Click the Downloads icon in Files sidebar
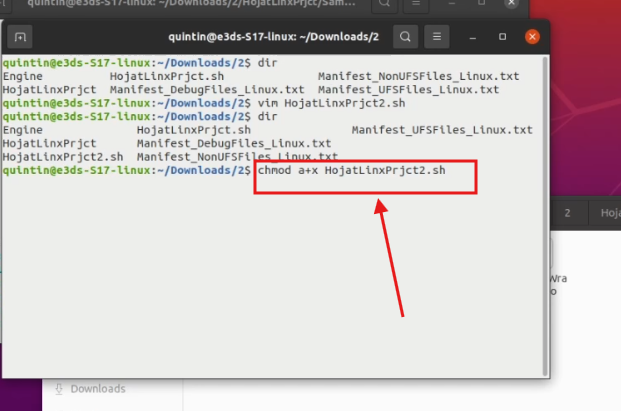 pyautogui.click(x=59, y=389)
